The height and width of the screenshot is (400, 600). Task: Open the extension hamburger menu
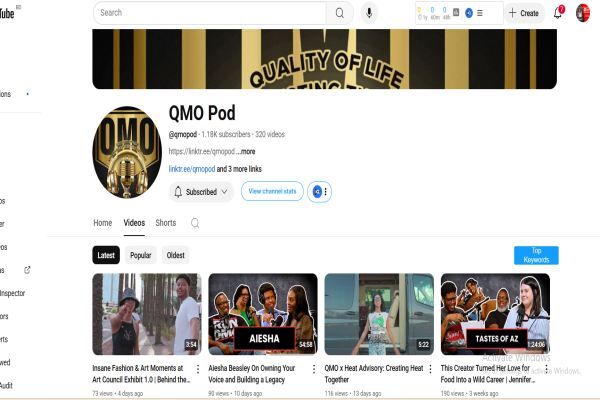pos(480,13)
